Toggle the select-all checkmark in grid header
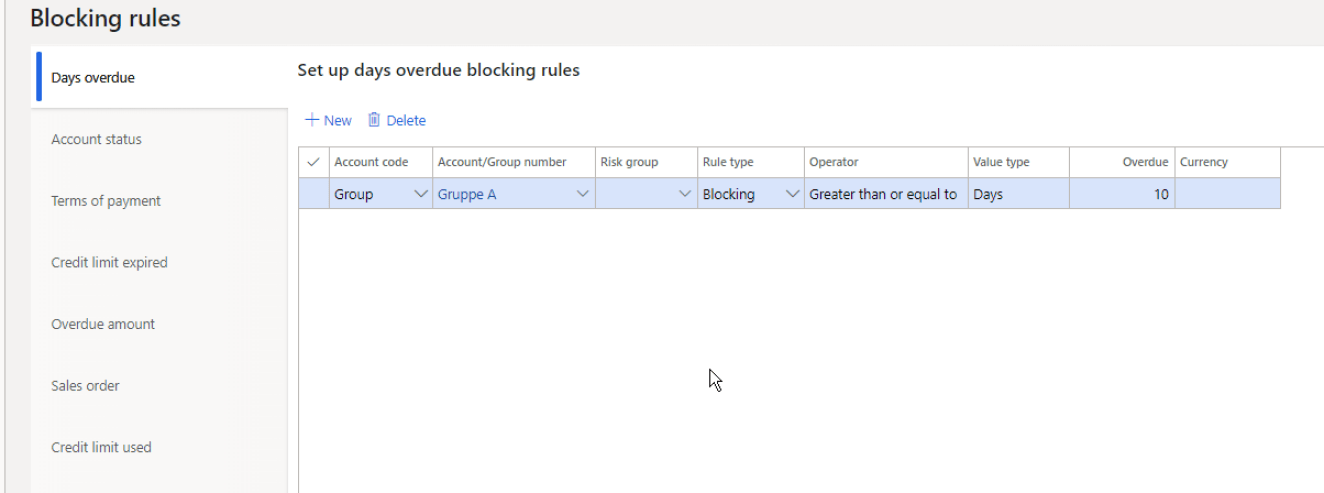 313,162
